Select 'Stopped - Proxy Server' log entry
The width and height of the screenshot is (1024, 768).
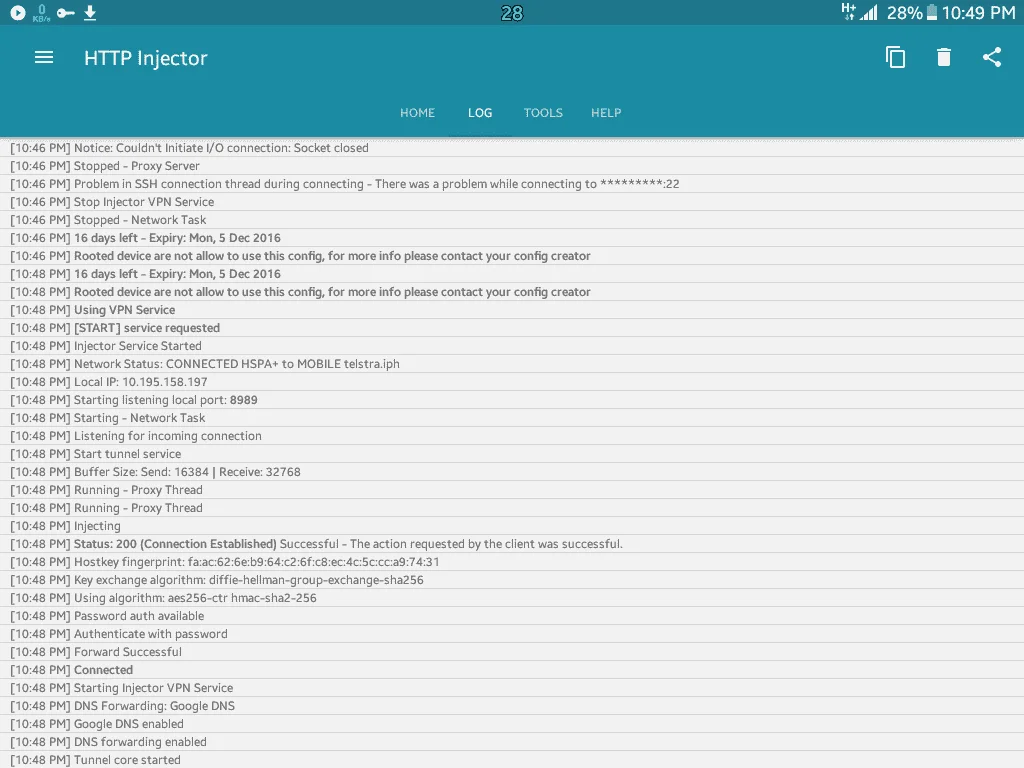512,166
